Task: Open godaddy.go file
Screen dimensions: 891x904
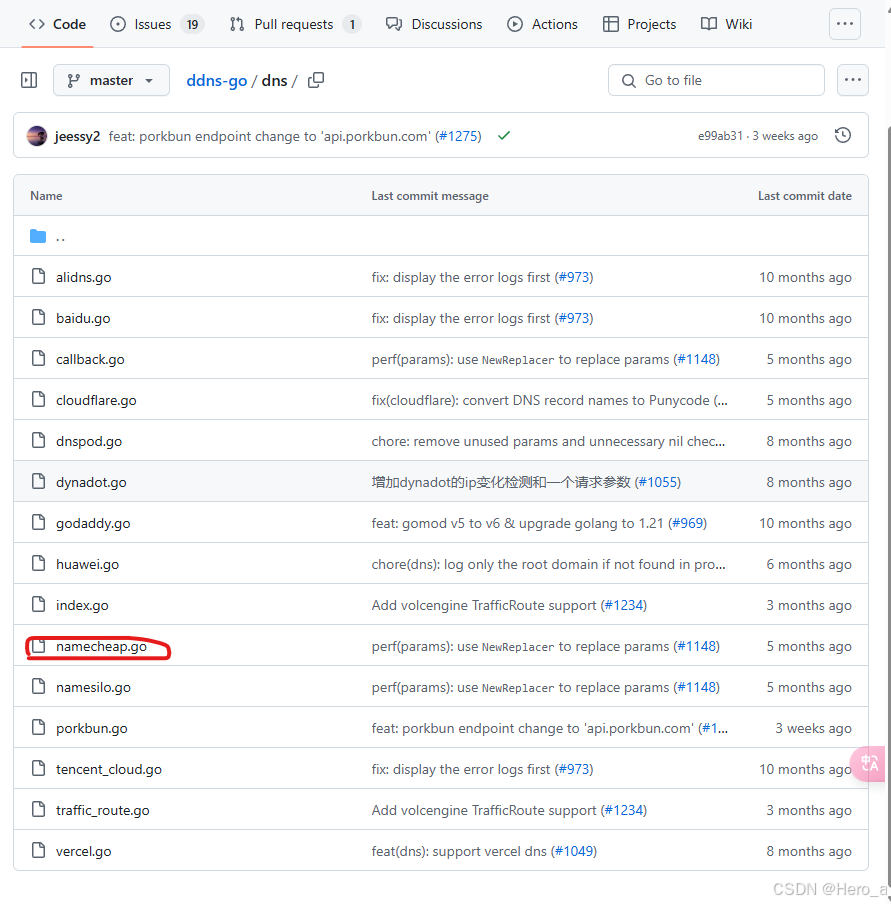Action: pos(93,523)
